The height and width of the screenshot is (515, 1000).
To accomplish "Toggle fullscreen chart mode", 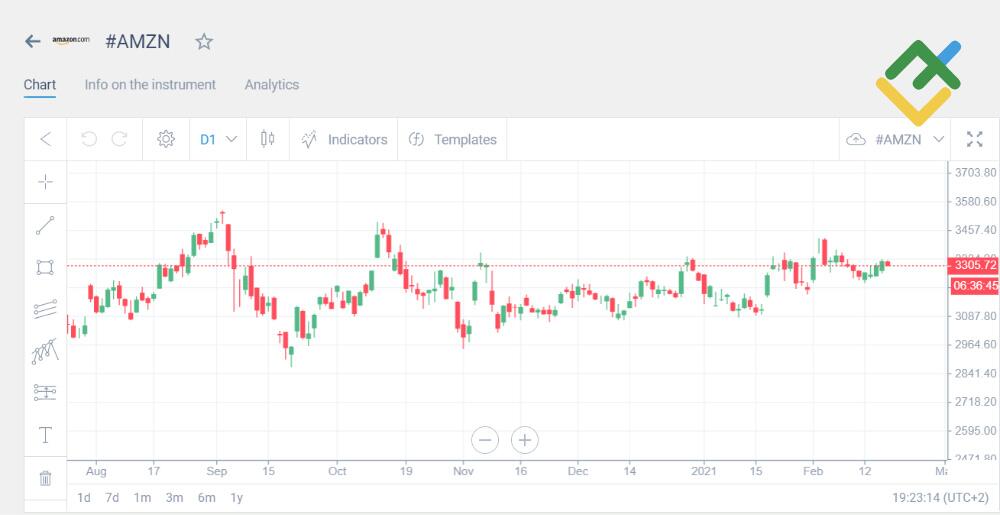I will click(974, 139).
